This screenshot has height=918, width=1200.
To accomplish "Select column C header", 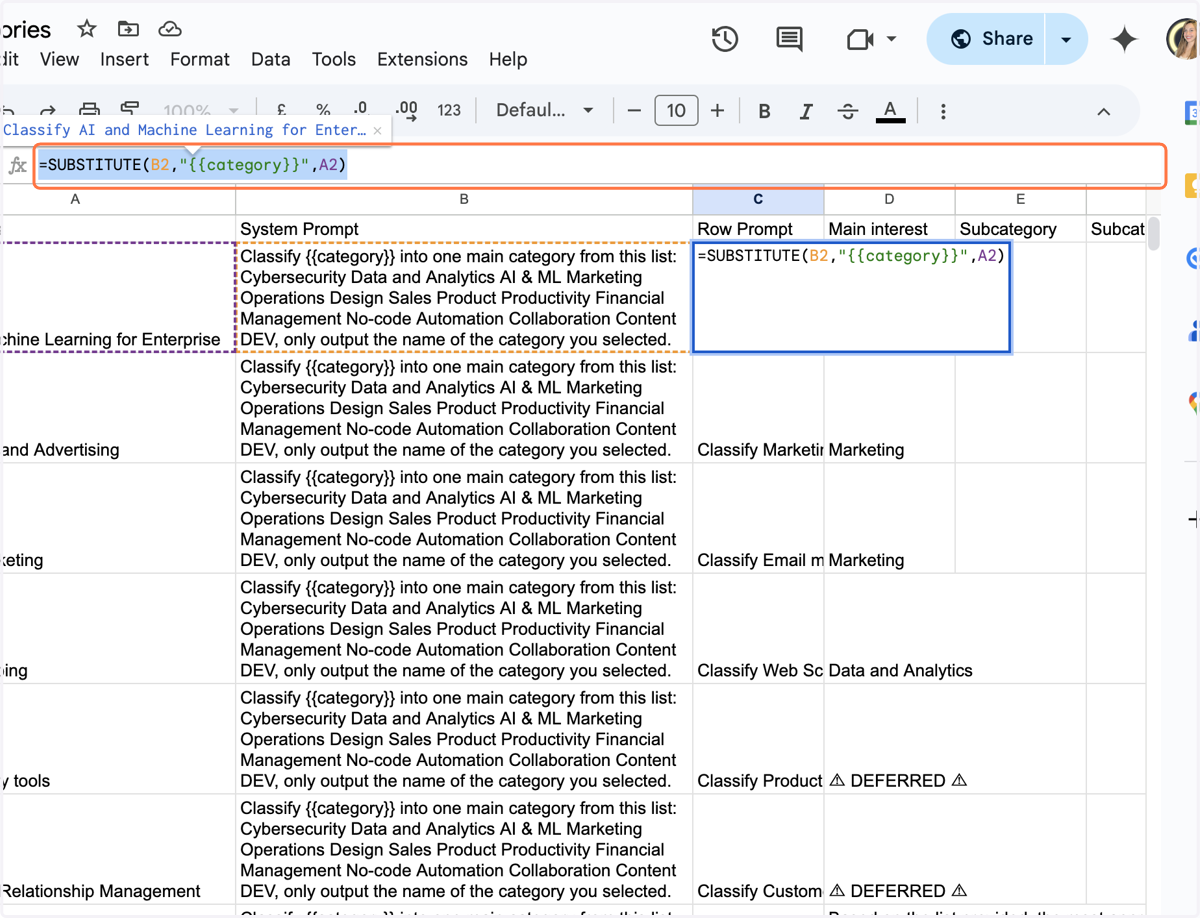I will click(758, 199).
